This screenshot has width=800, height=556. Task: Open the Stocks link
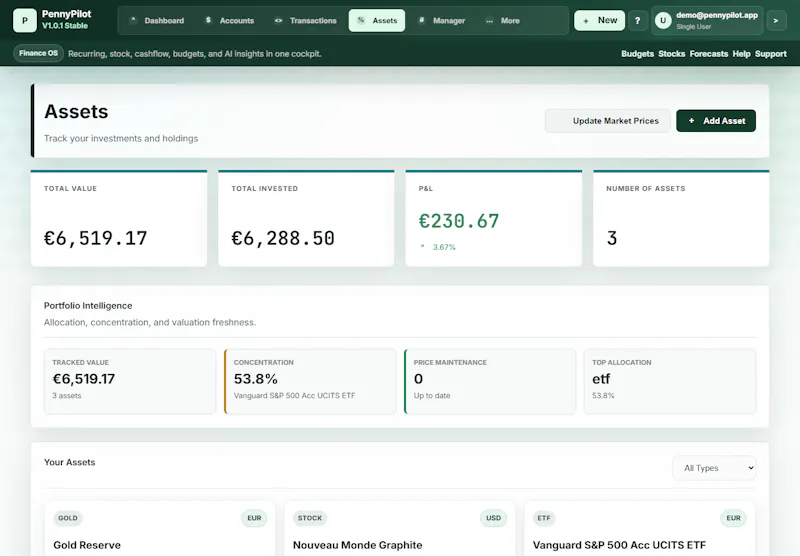pyautogui.click(x=671, y=54)
